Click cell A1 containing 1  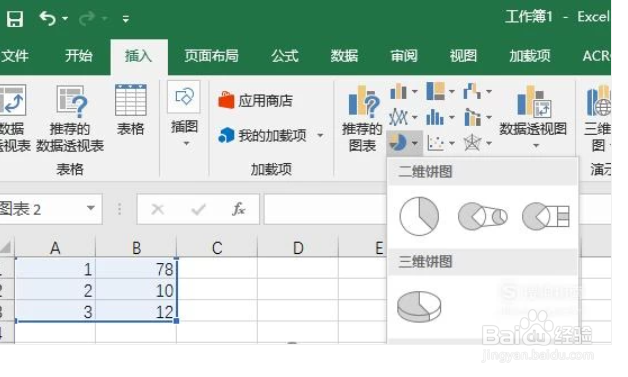pyautogui.click(x=55, y=268)
